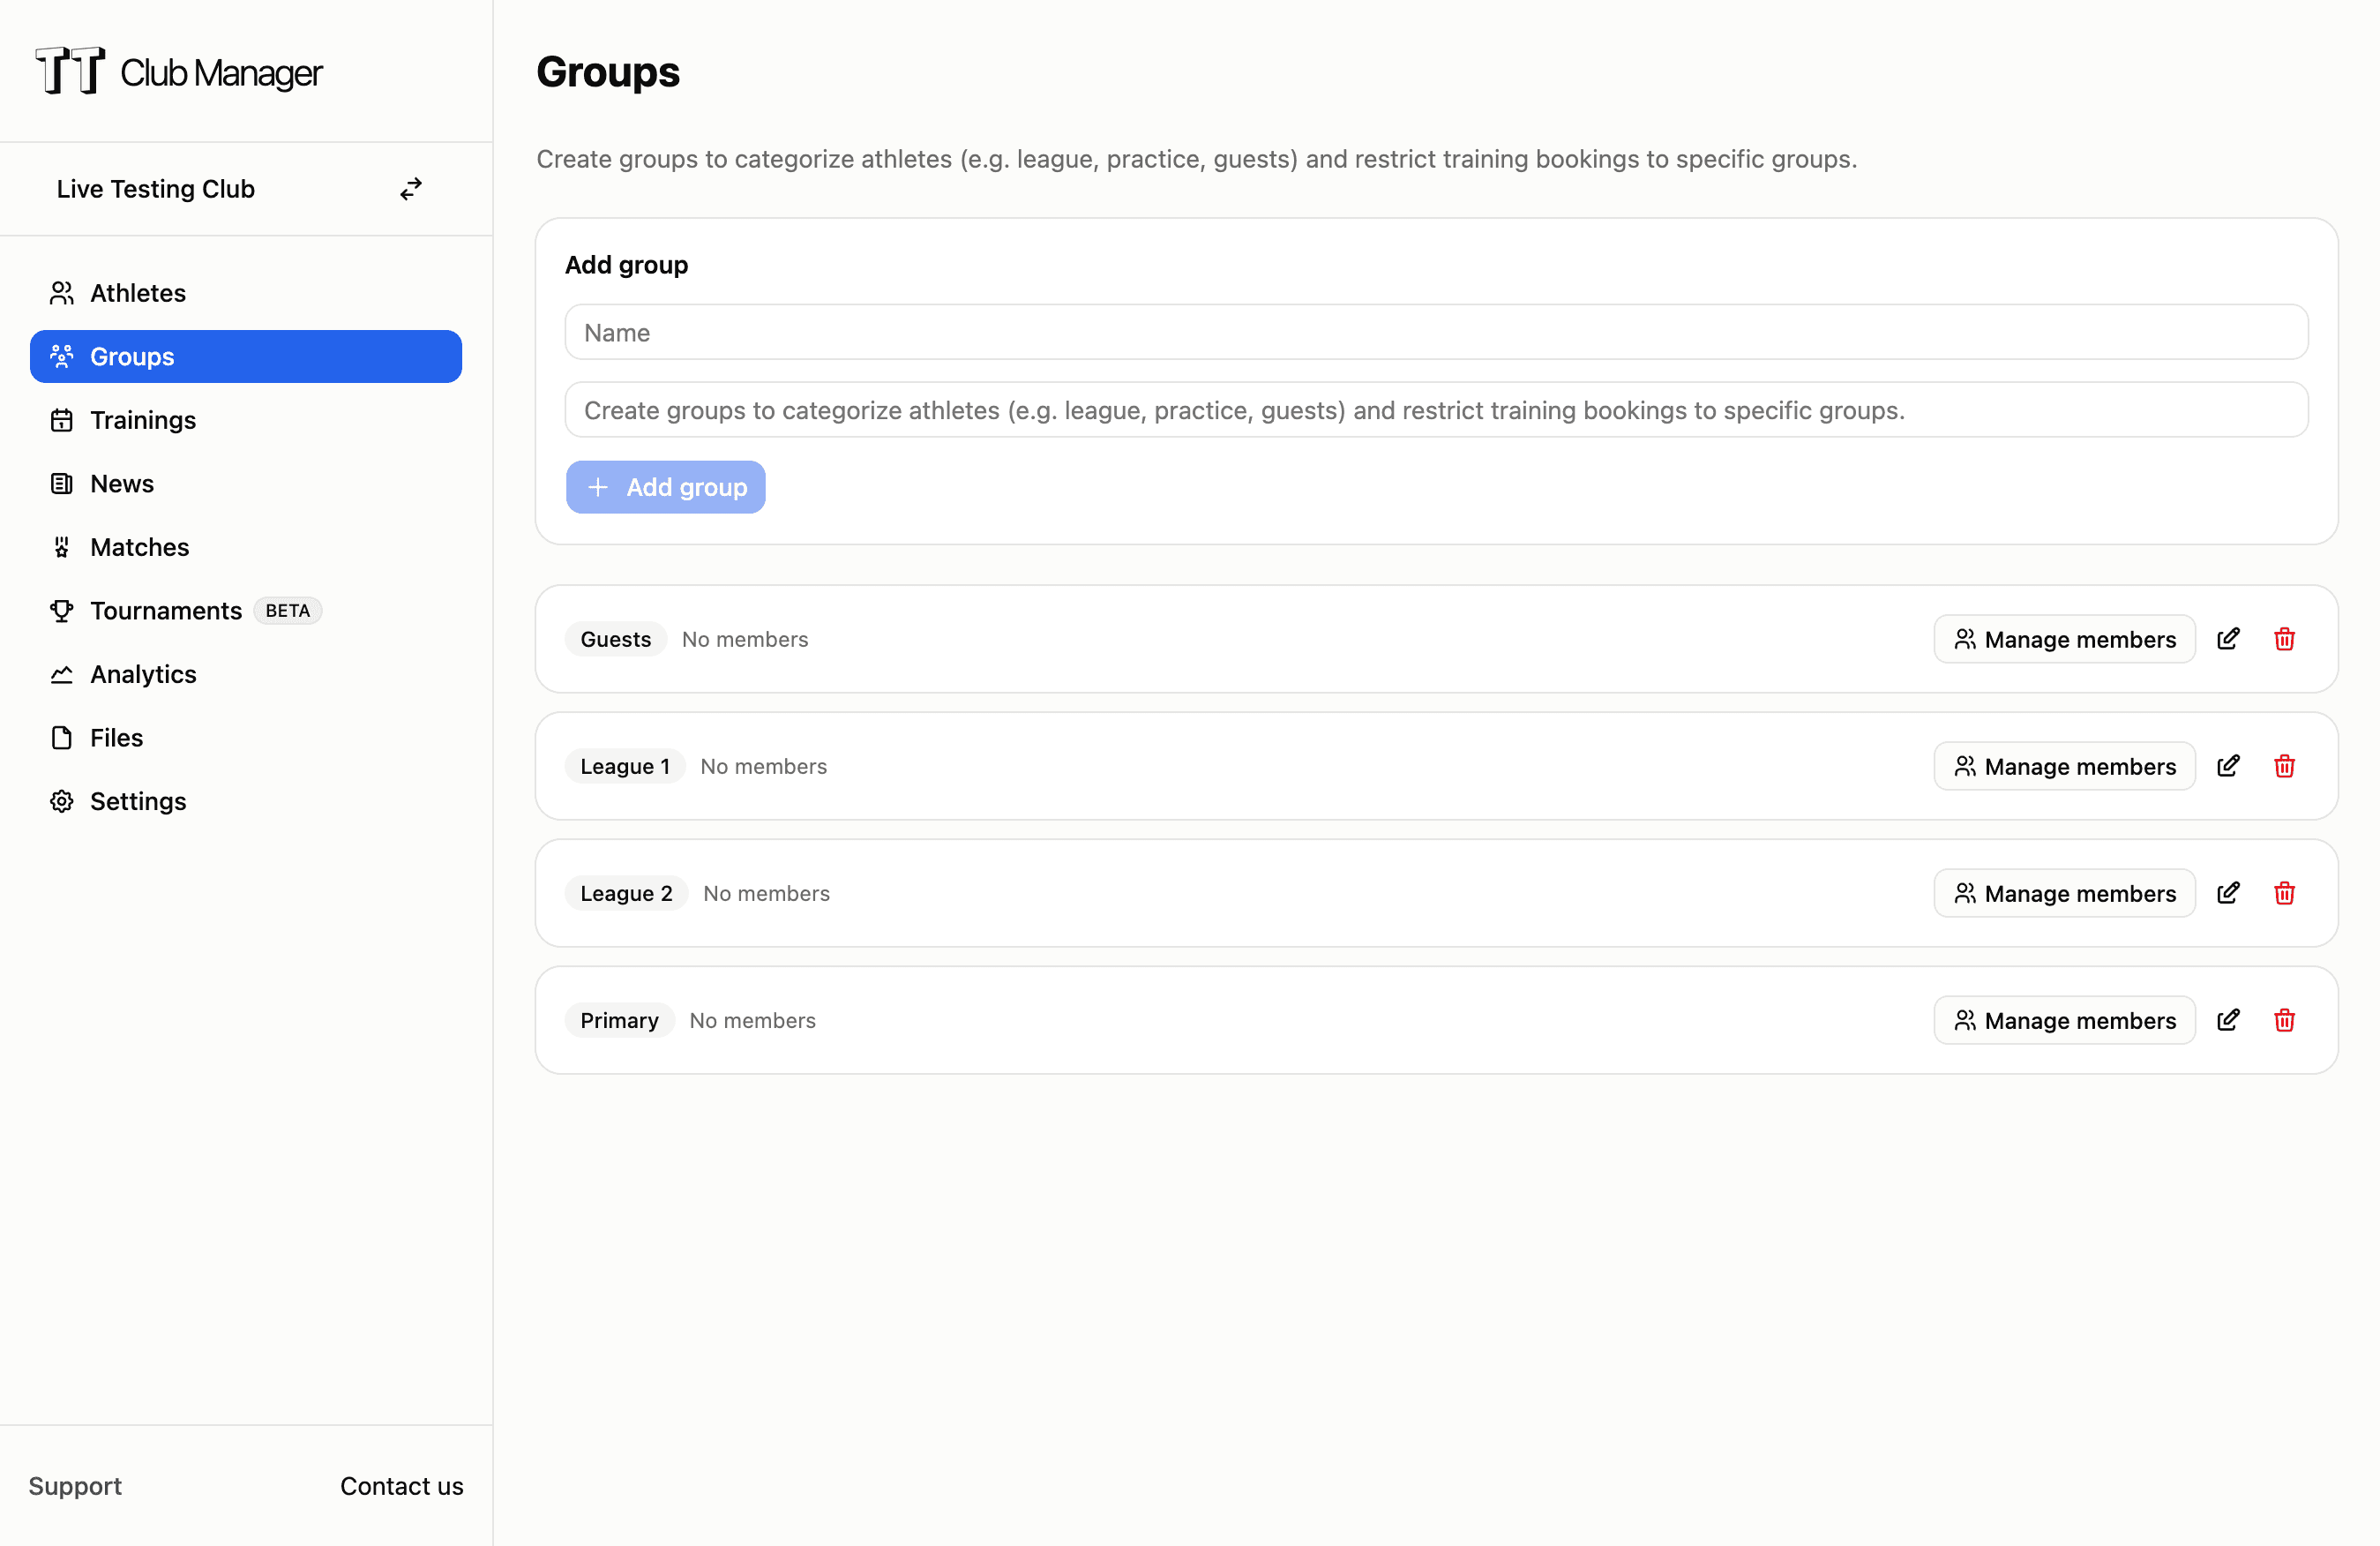Click the News newspaper icon
The width and height of the screenshot is (2380, 1546).
point(62,484)
